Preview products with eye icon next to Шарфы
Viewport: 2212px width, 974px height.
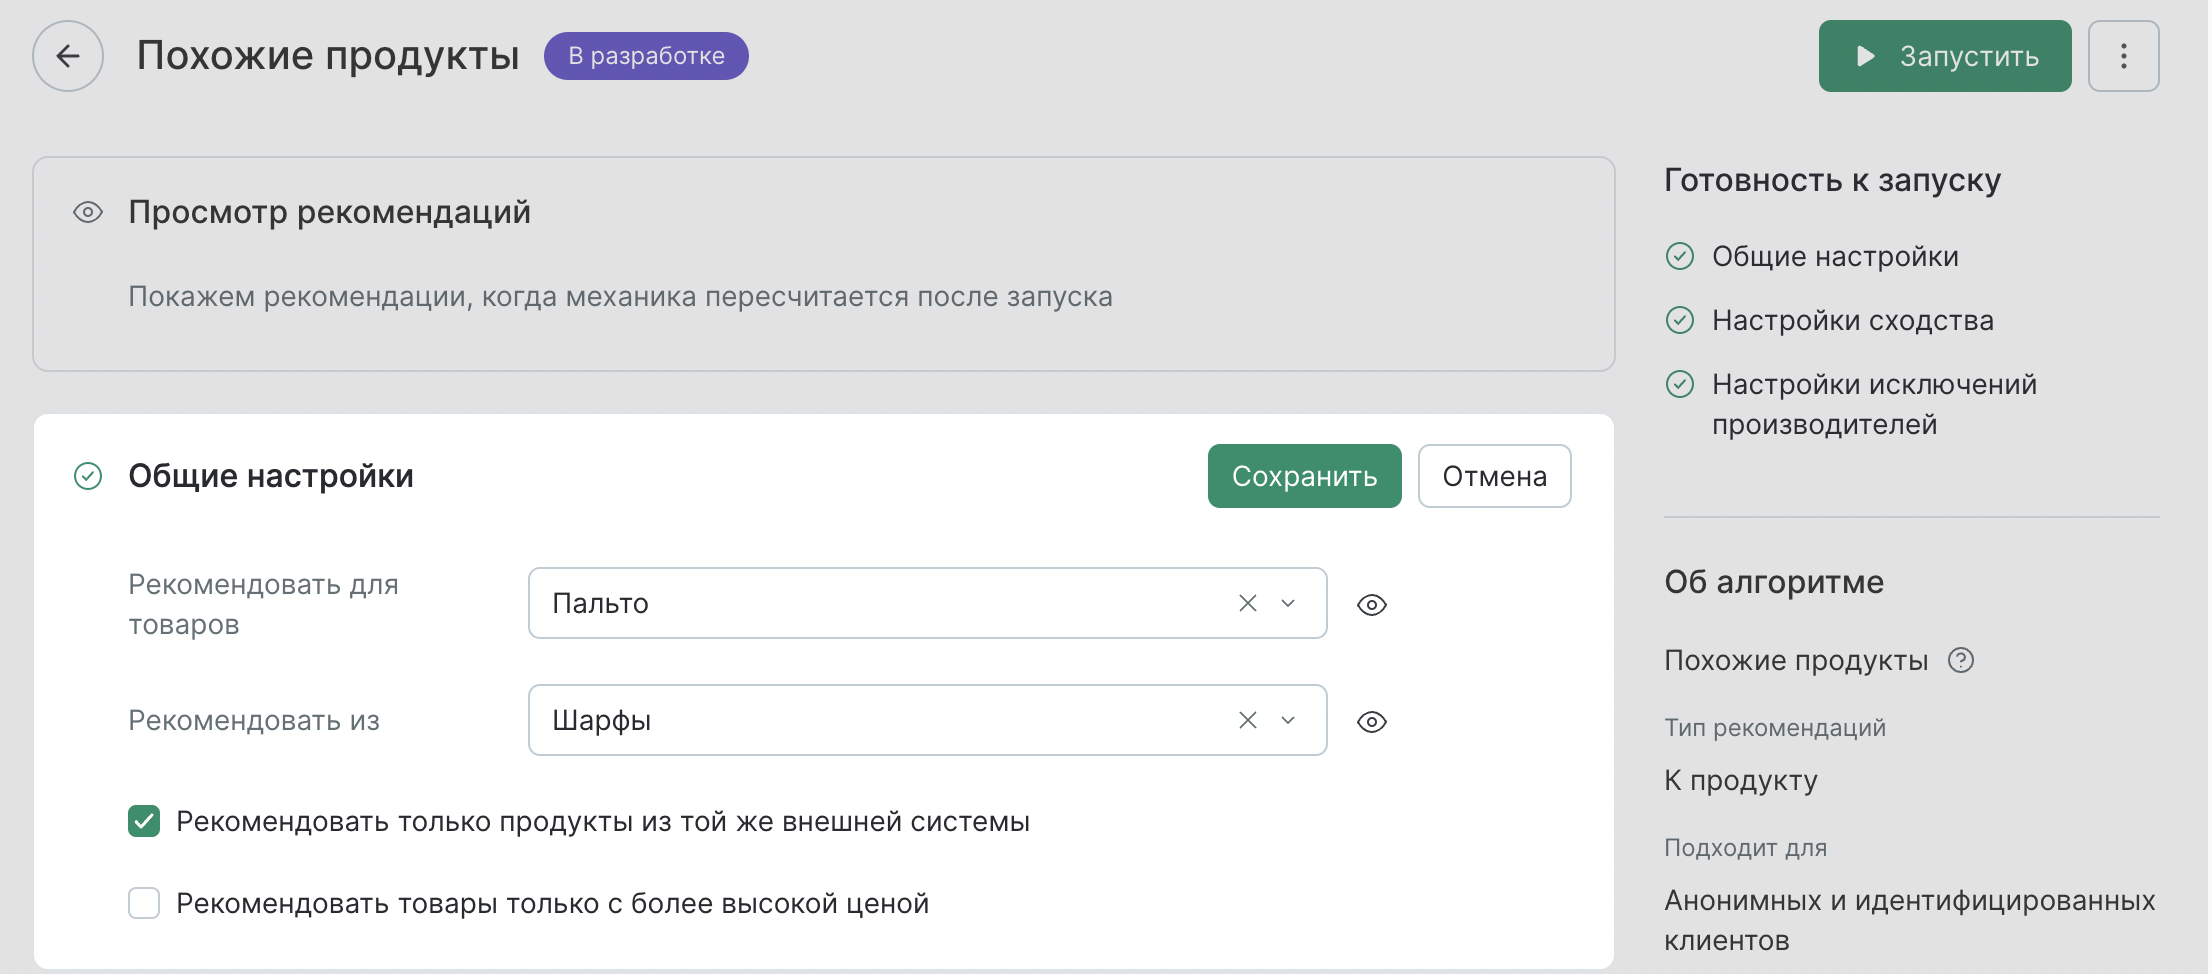click(x=1371, y=722)
